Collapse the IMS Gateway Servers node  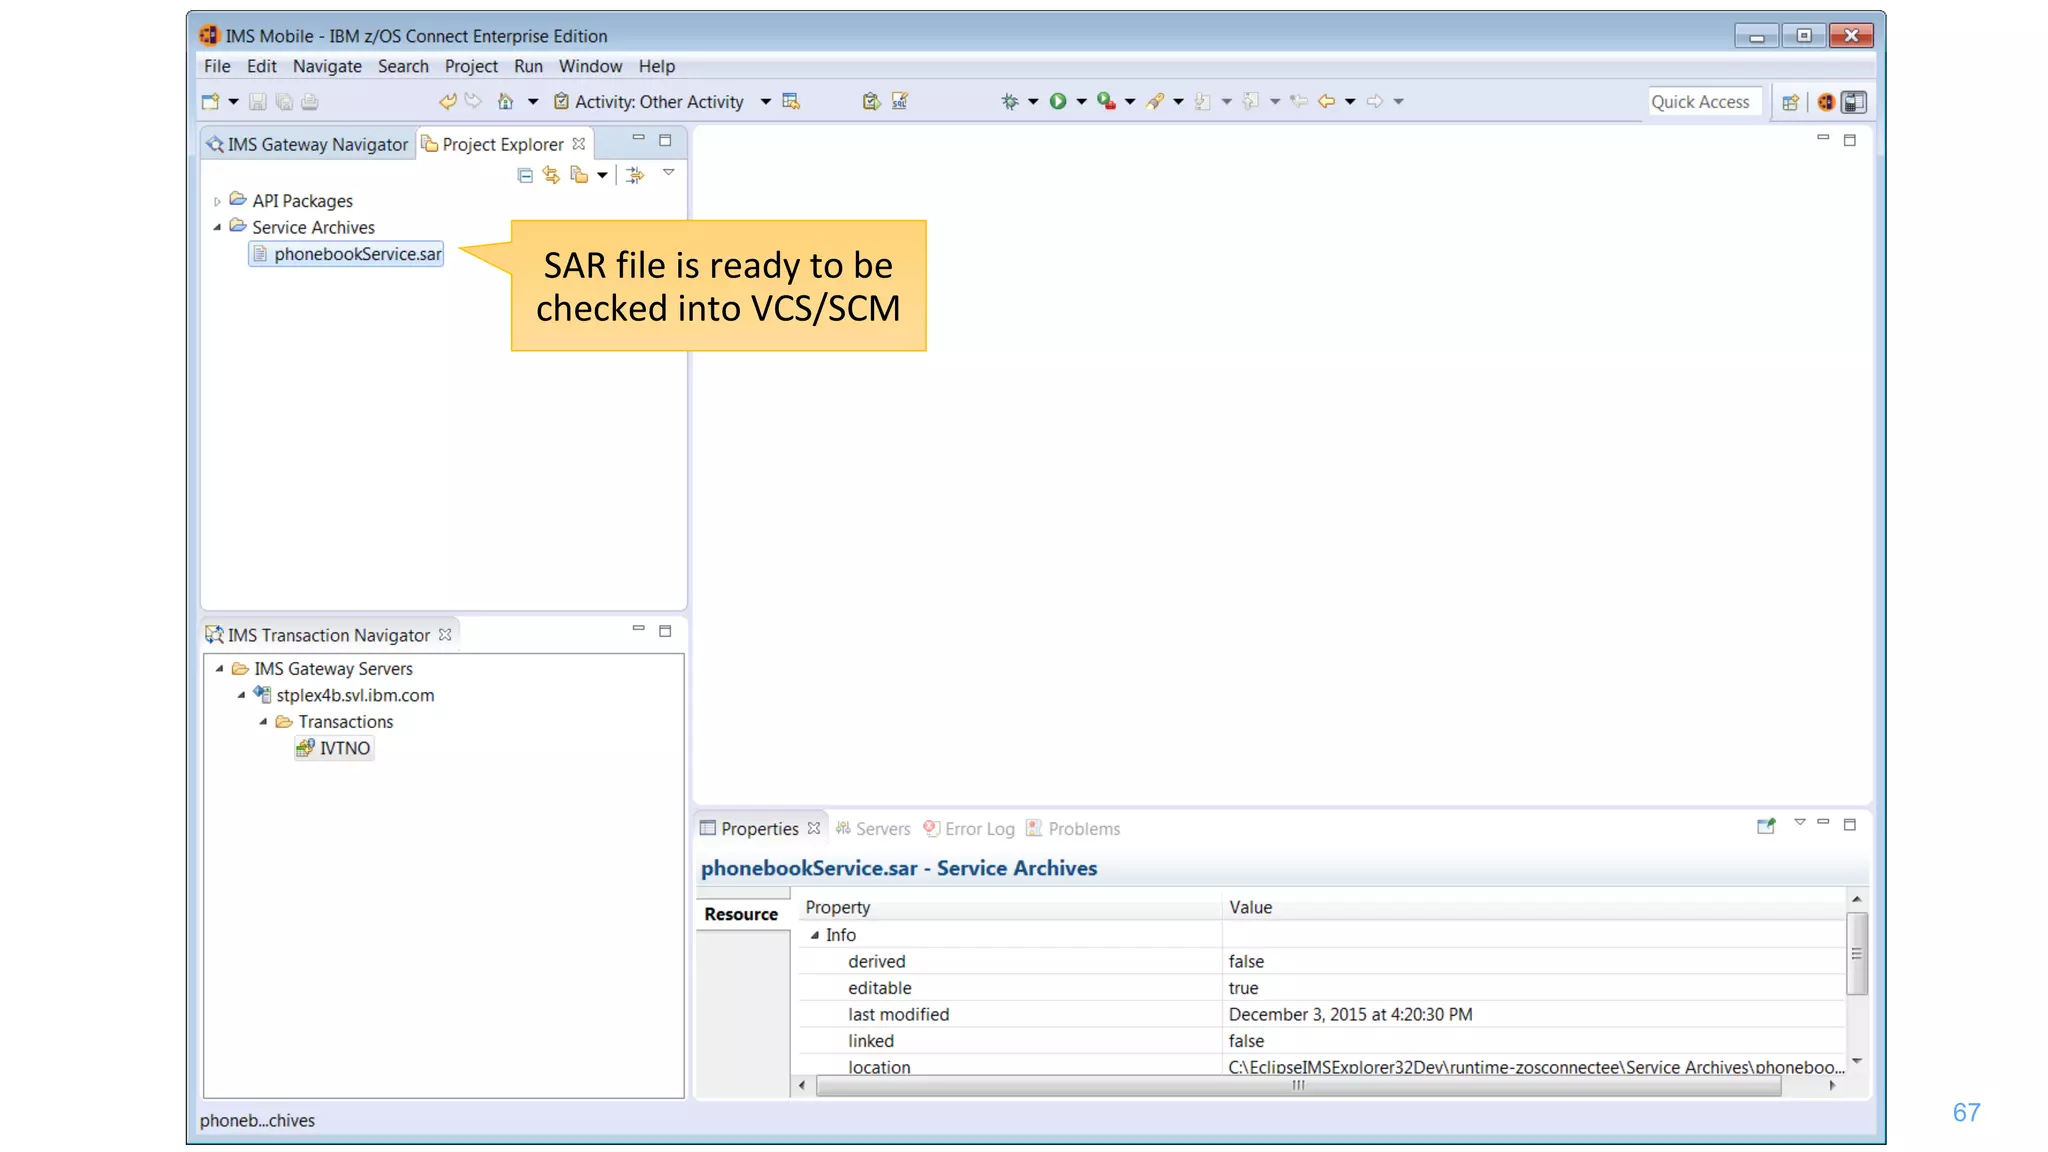pos(219,668)
